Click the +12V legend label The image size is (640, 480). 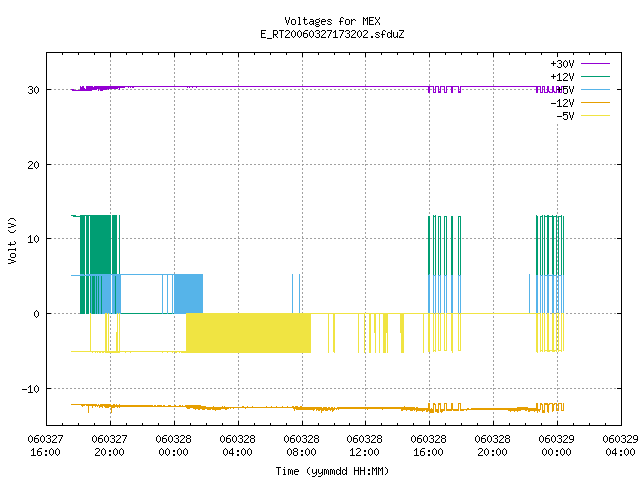pos(562,77)
